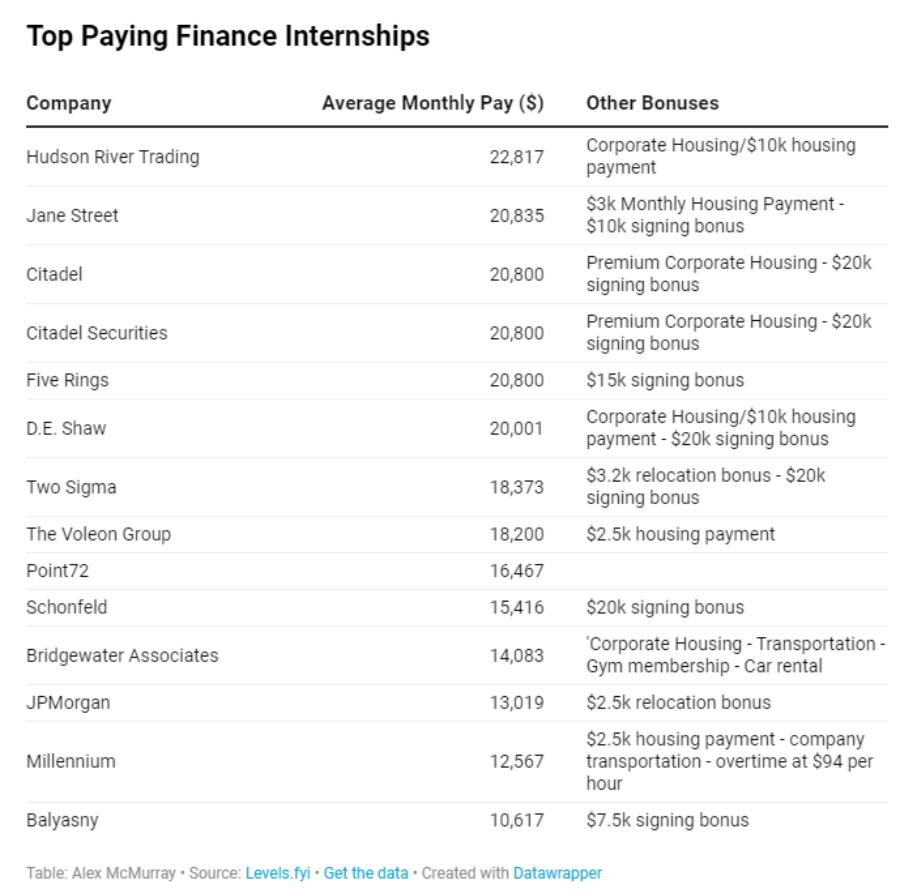Select the D.E. Shaw company cell

point(66,428)
